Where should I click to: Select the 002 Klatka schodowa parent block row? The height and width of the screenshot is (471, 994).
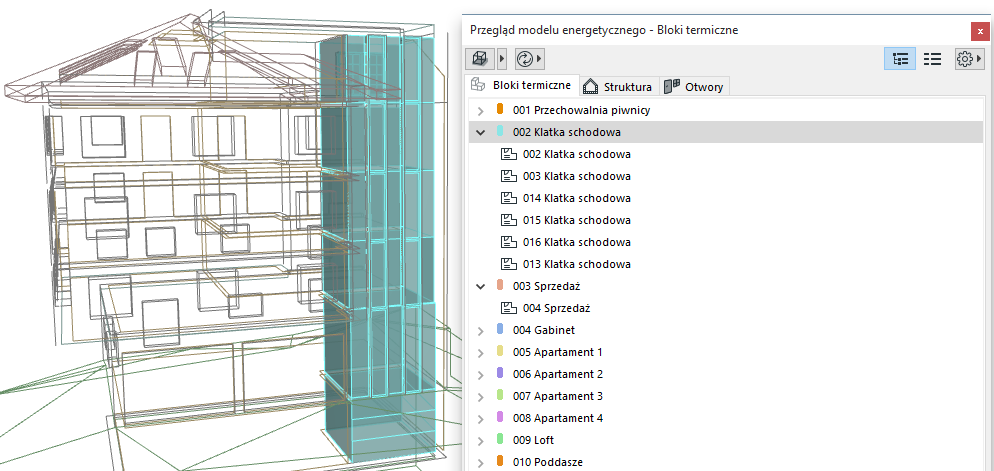pos(726,132)
